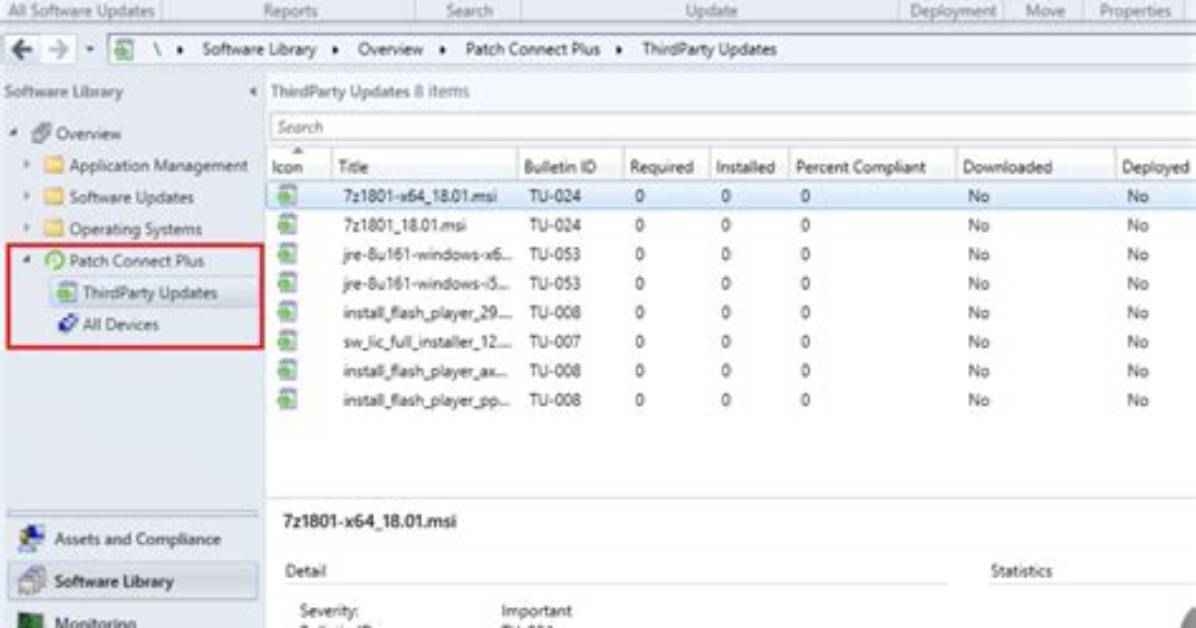Click Software Updates folder icon
This screenshot has width=1196, height=628.
(53, 197)
